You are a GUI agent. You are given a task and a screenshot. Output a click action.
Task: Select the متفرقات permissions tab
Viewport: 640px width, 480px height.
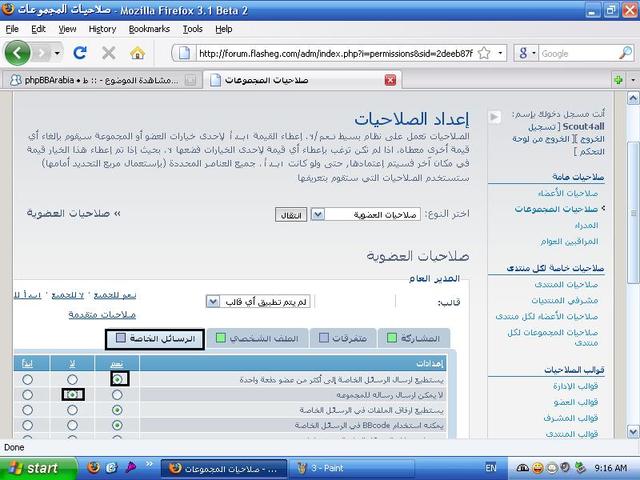click(x=343, y=338)
